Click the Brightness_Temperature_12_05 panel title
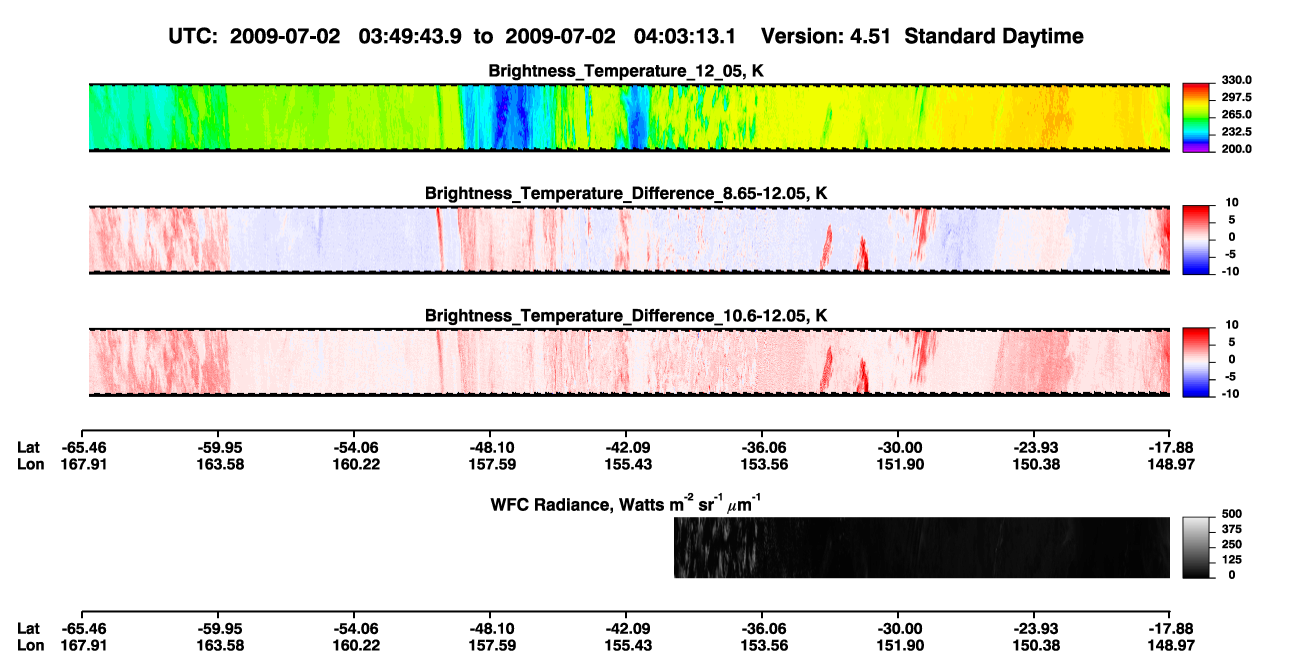 click(627, 71)
